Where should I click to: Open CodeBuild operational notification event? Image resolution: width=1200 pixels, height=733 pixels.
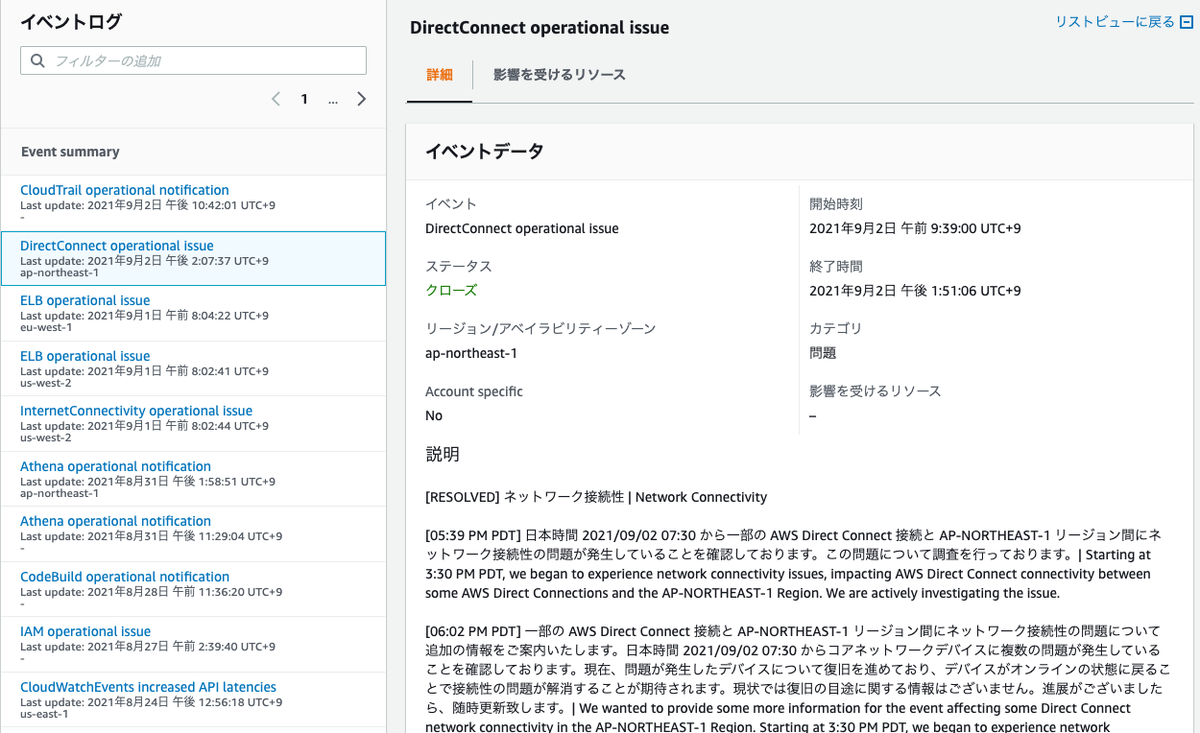(124, 577)
